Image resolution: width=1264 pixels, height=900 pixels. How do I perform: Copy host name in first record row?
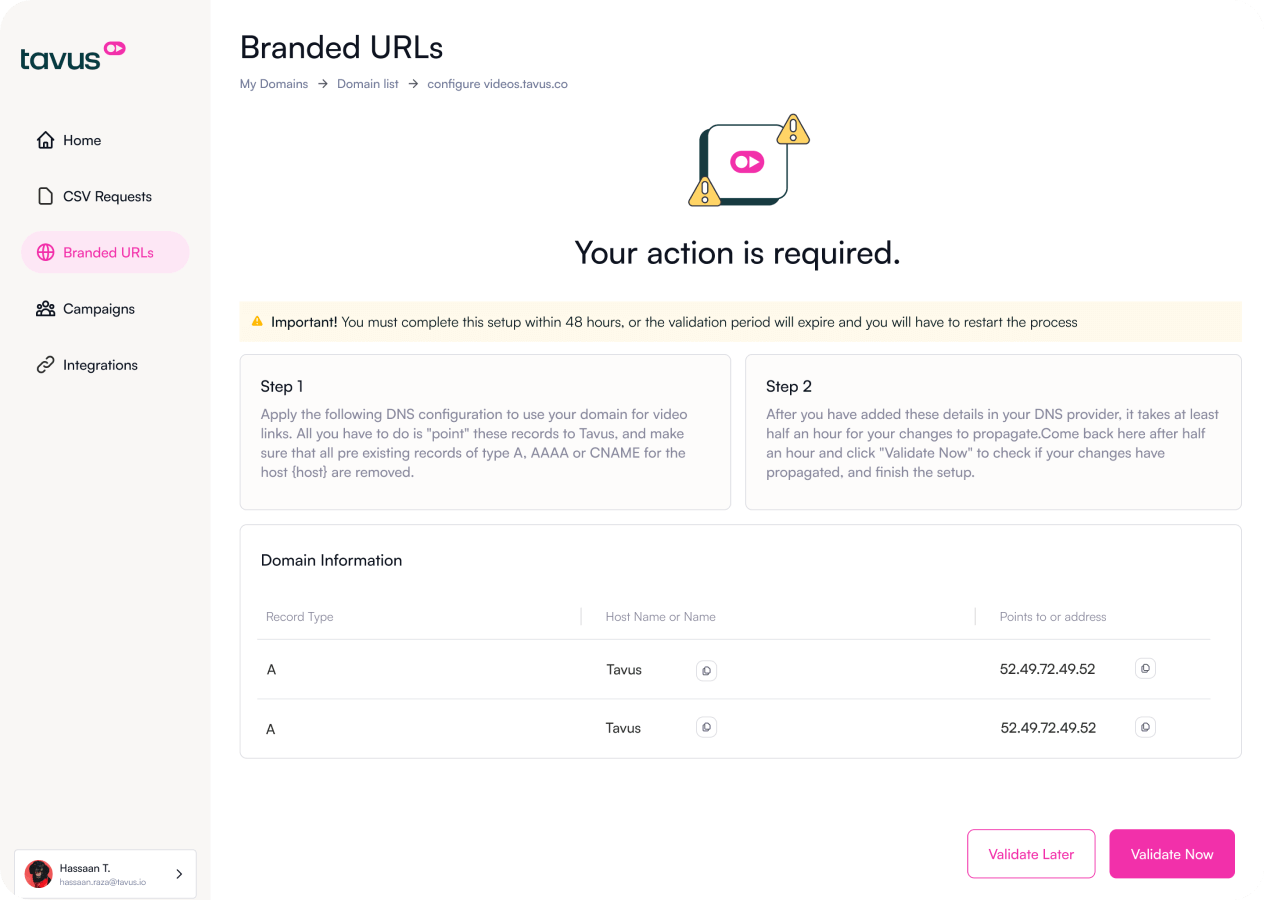pyautogui.click(x=706, y=670)
